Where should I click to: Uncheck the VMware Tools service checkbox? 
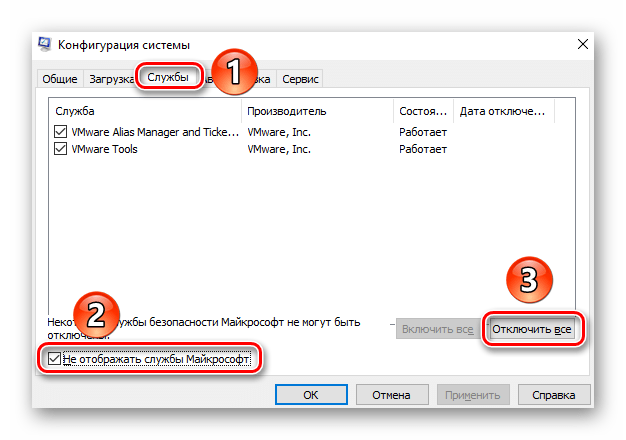60,149
